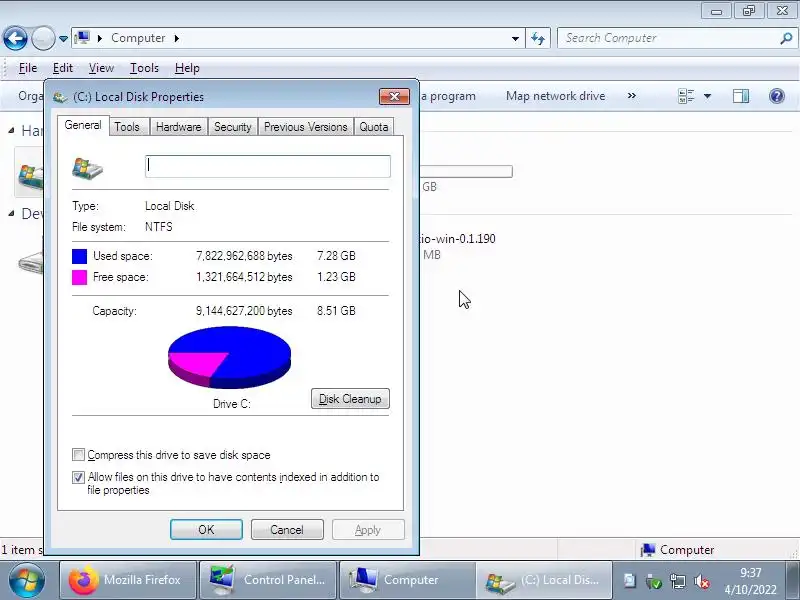Click the refresh button beside address bar

538,38
